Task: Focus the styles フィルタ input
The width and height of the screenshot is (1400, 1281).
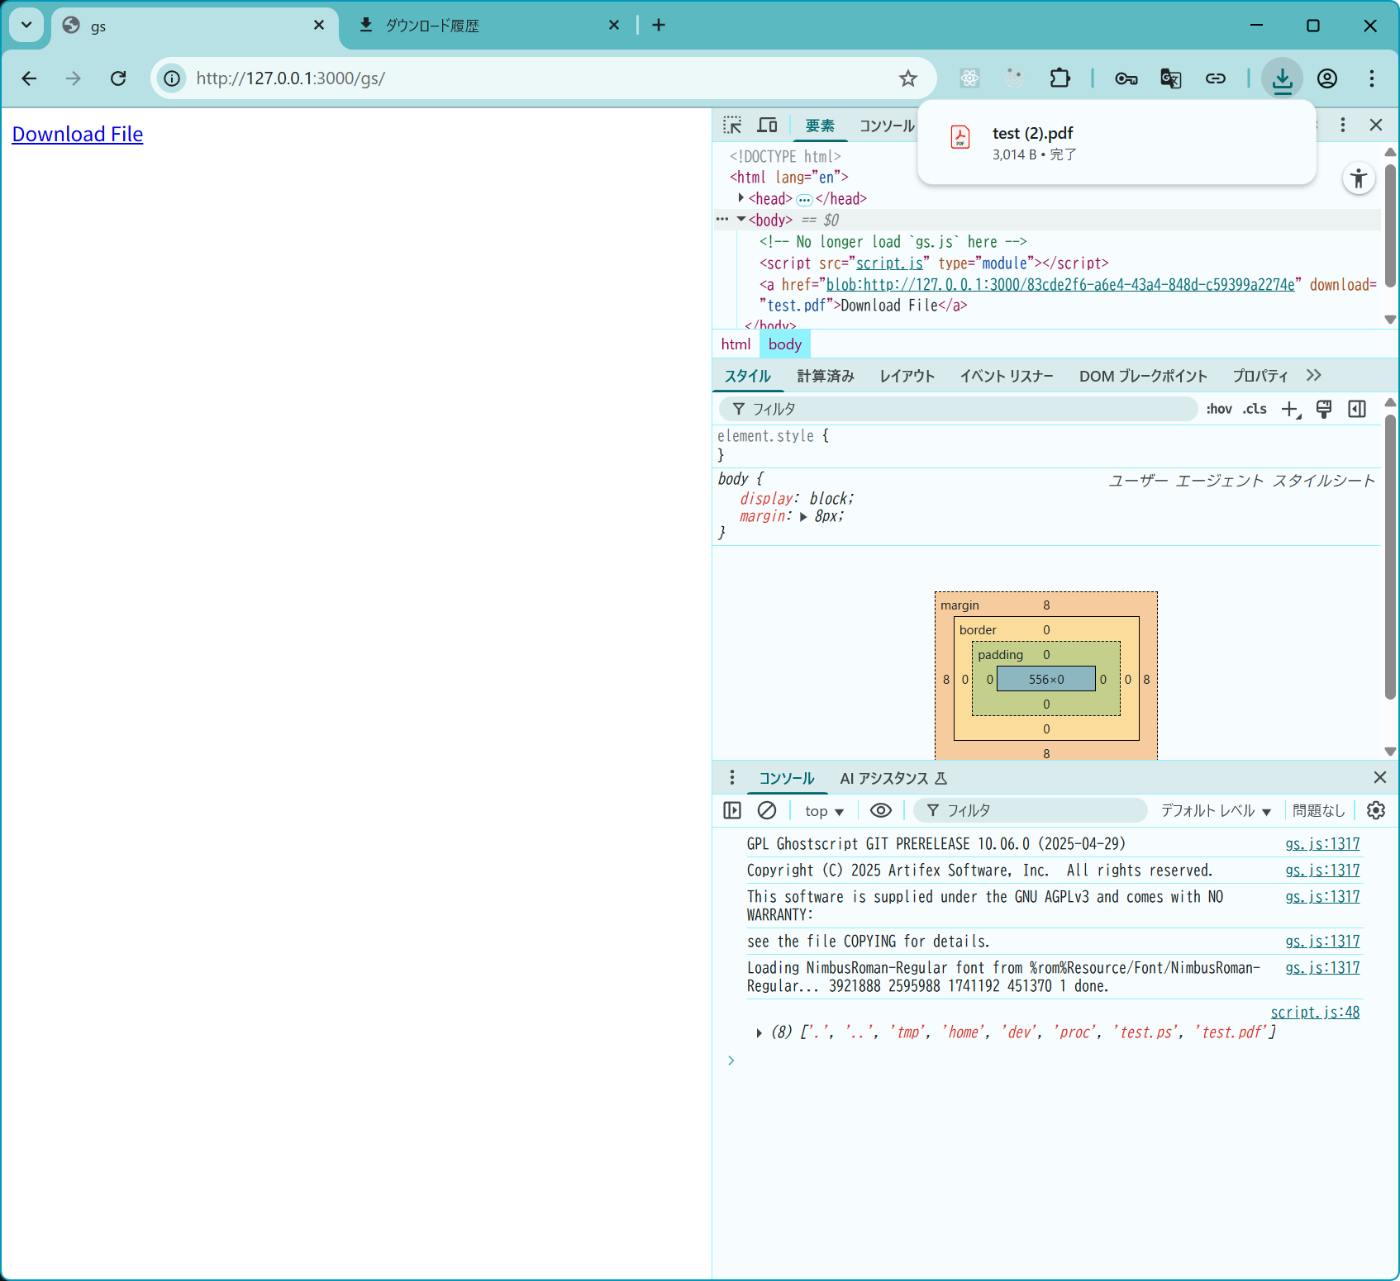Action: (x=958, y=409)
